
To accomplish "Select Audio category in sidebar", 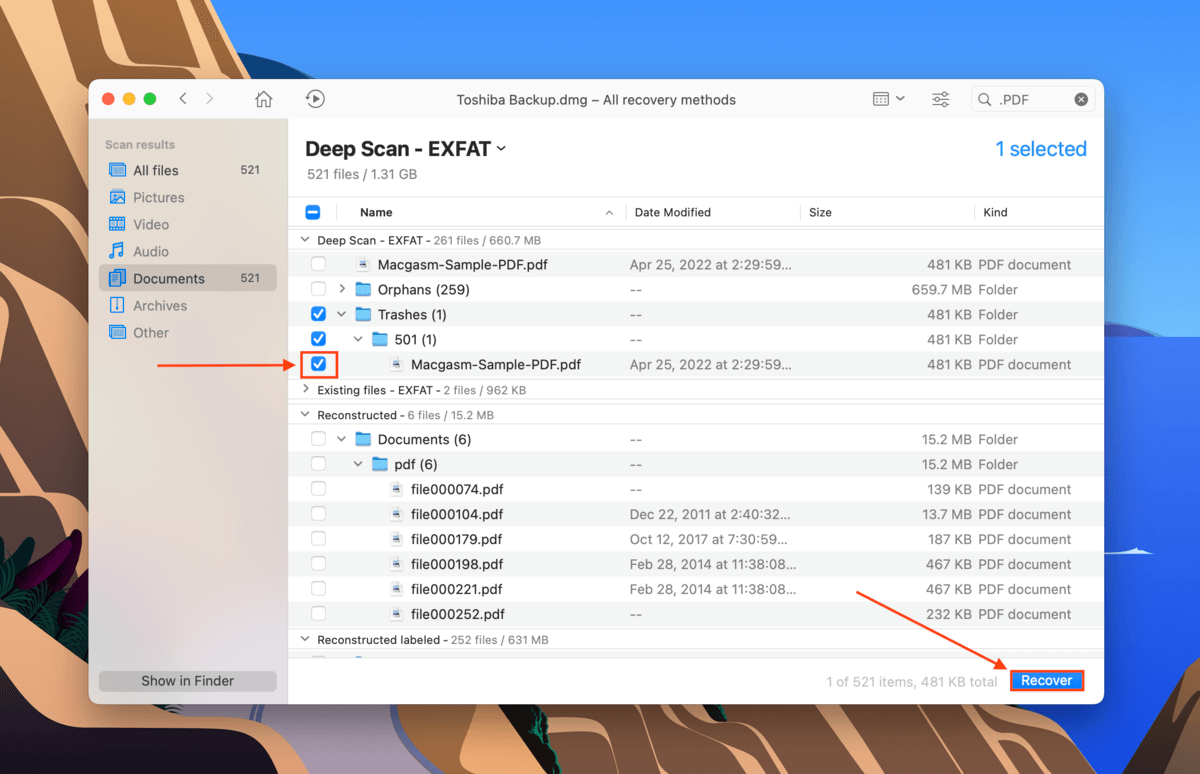I will (x=188, y=251).
